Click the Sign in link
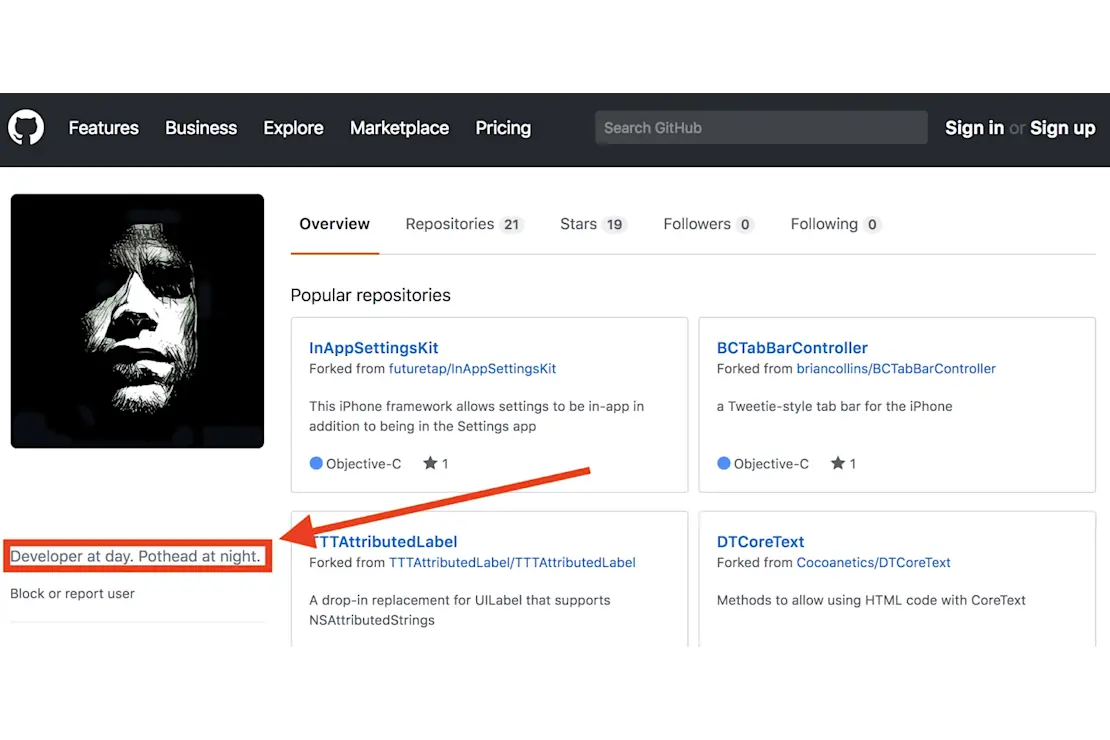Screen dimensions: 1110x740 974,128
